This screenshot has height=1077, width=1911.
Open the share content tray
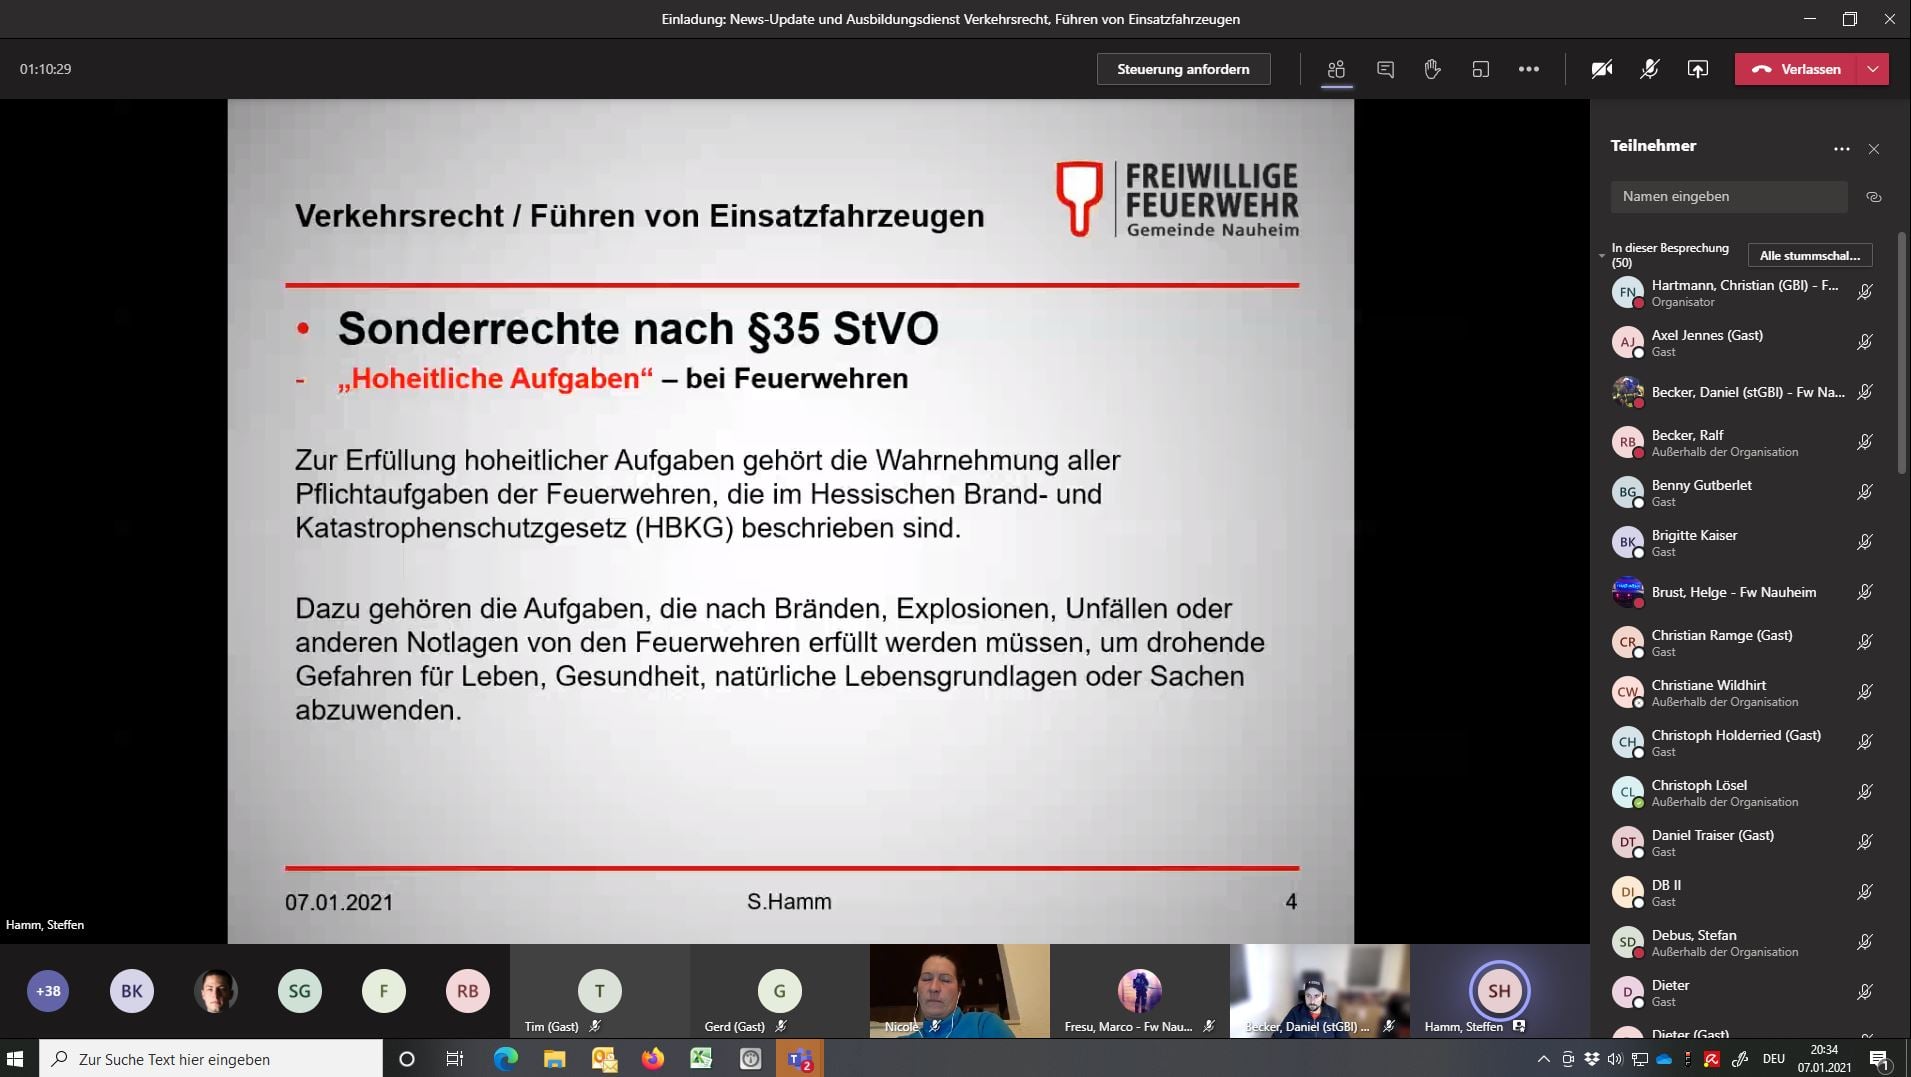point(1697,69)
